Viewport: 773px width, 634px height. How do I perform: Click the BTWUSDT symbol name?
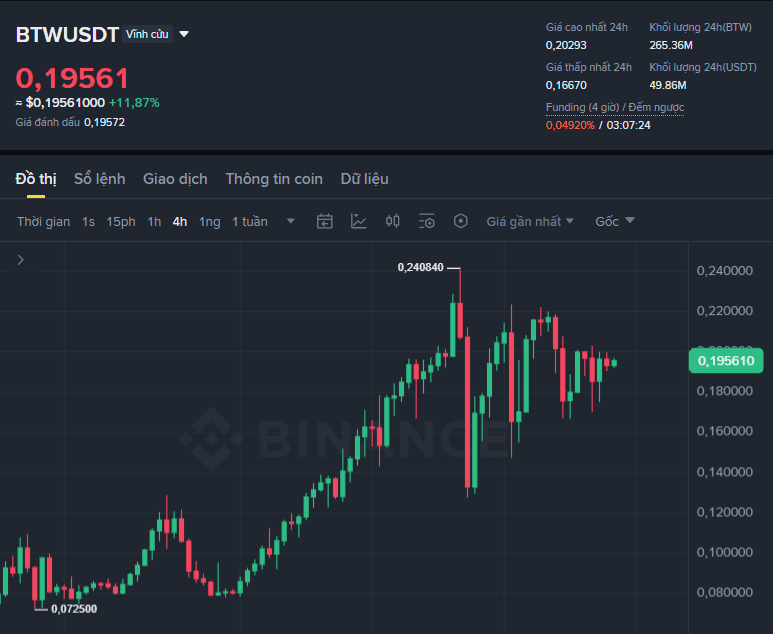click(67, 35)
